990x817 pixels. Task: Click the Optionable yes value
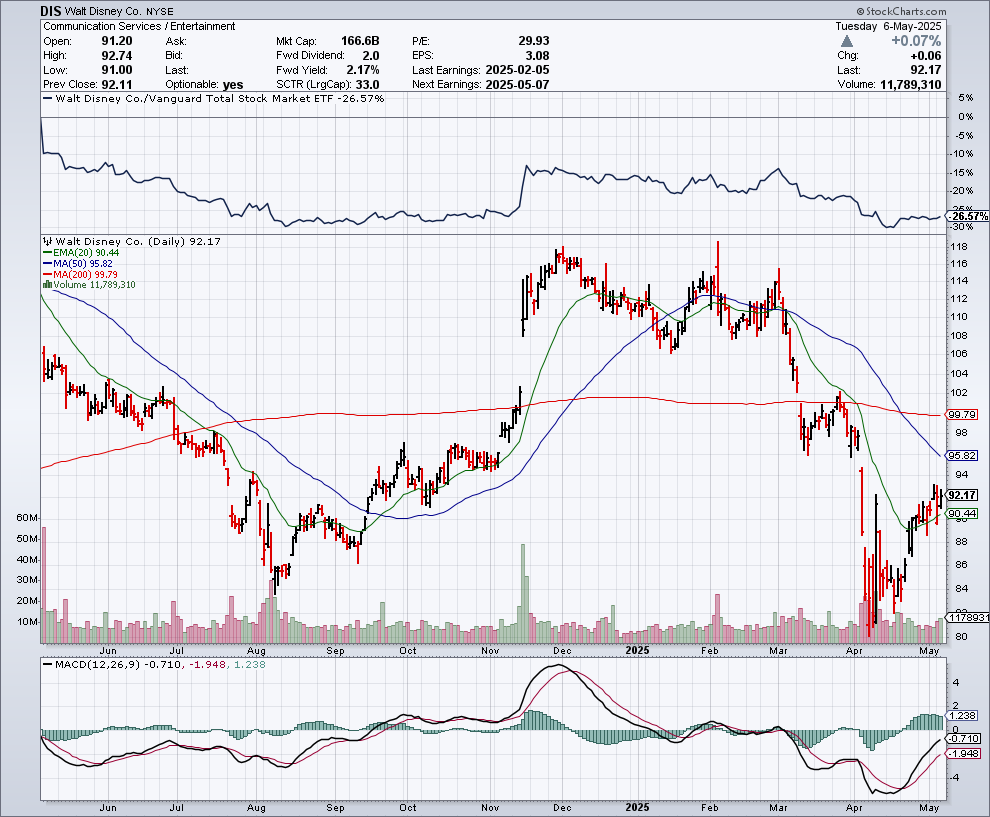pyautogui.click(x=233, y=85)
